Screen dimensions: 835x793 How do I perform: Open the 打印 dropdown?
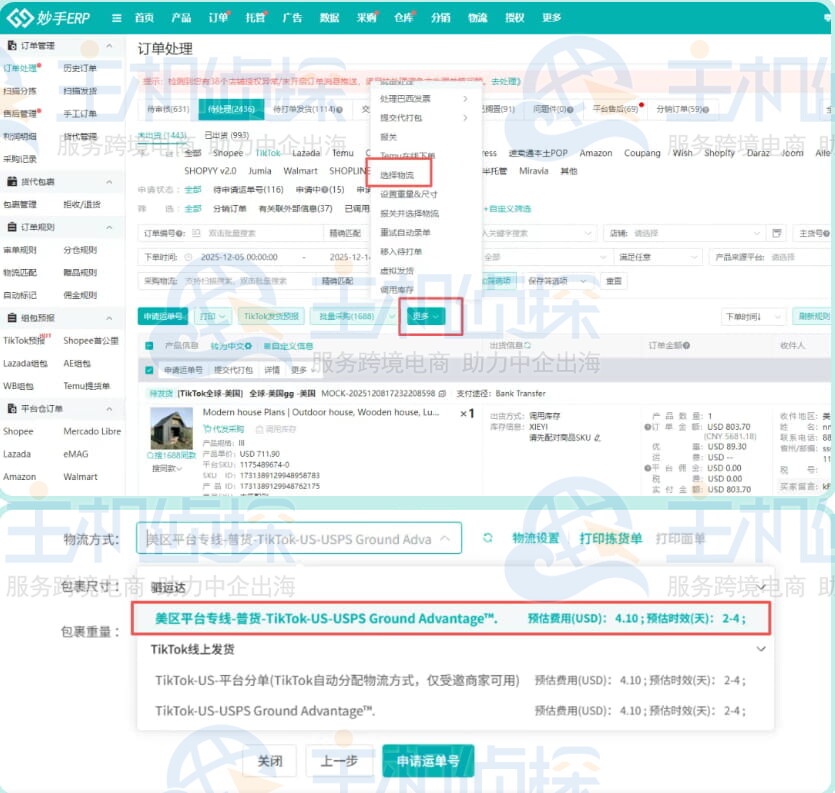(207, 316)
